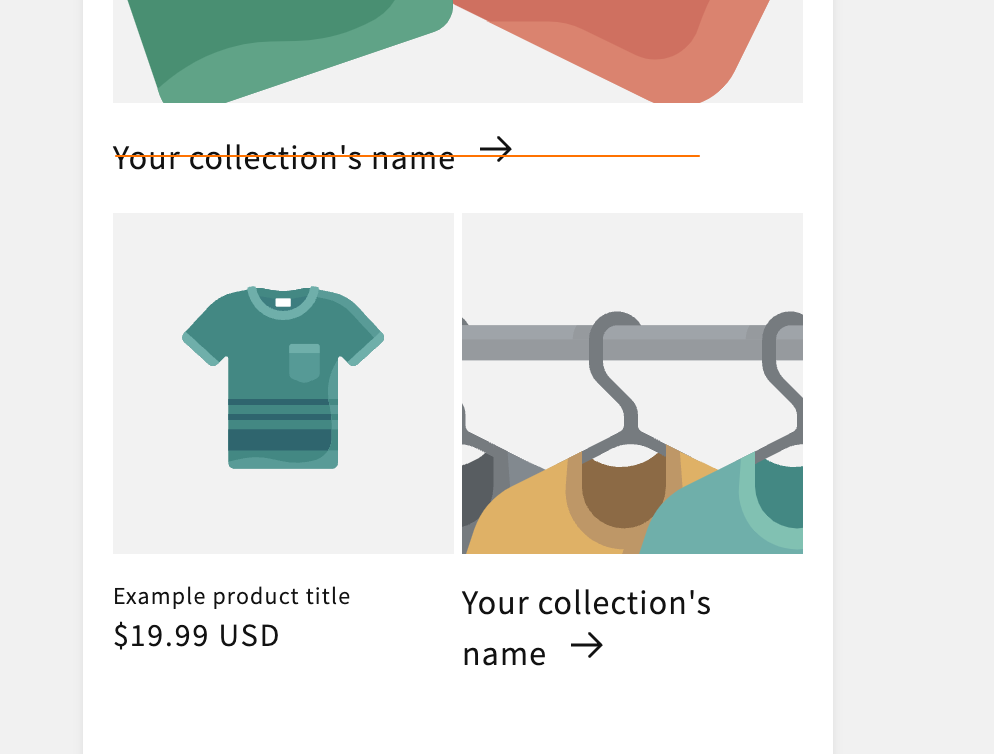Screen dimensions: 994x754
Task: Open the "Your collection's name" link below the rack
Action: click(x=586, y=604)
